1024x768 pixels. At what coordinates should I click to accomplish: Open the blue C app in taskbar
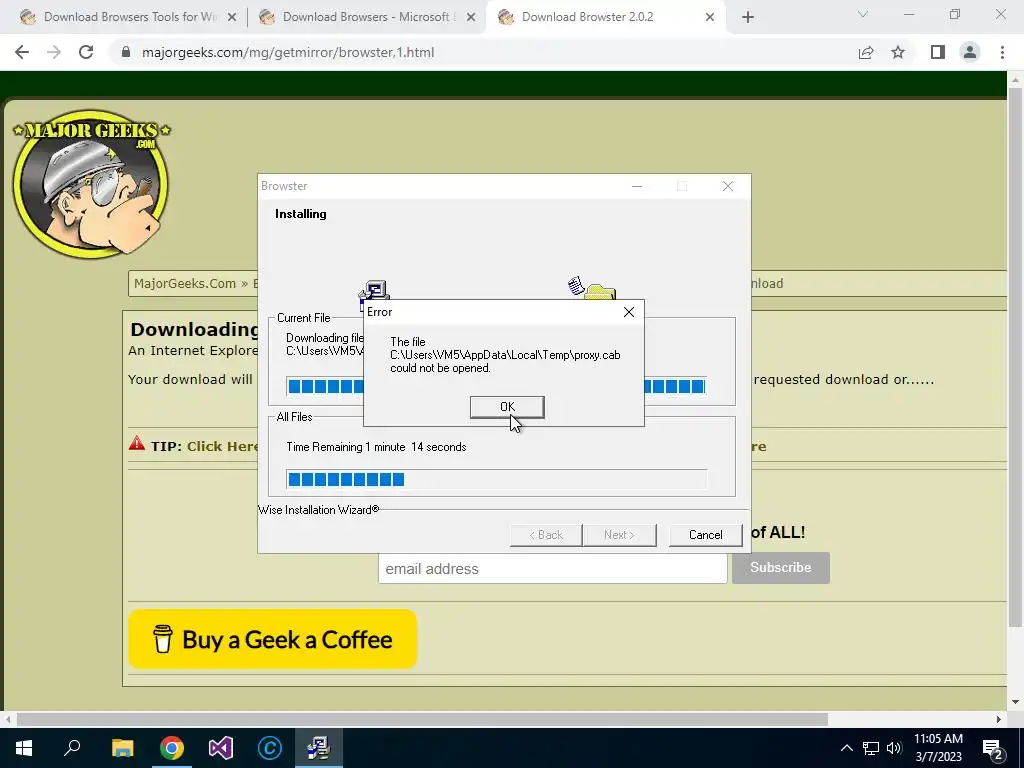pos(269,748)
